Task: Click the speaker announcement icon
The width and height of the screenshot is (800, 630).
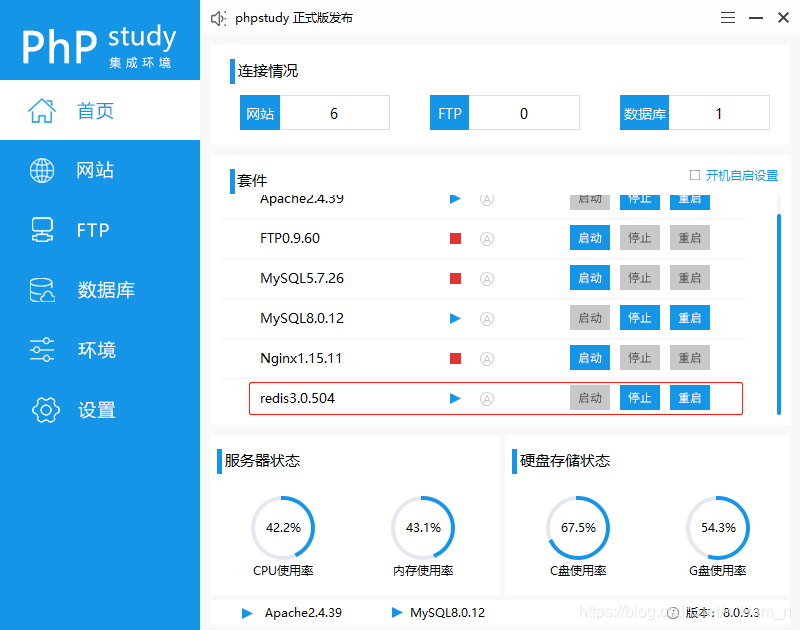Action: coord(218,18)
